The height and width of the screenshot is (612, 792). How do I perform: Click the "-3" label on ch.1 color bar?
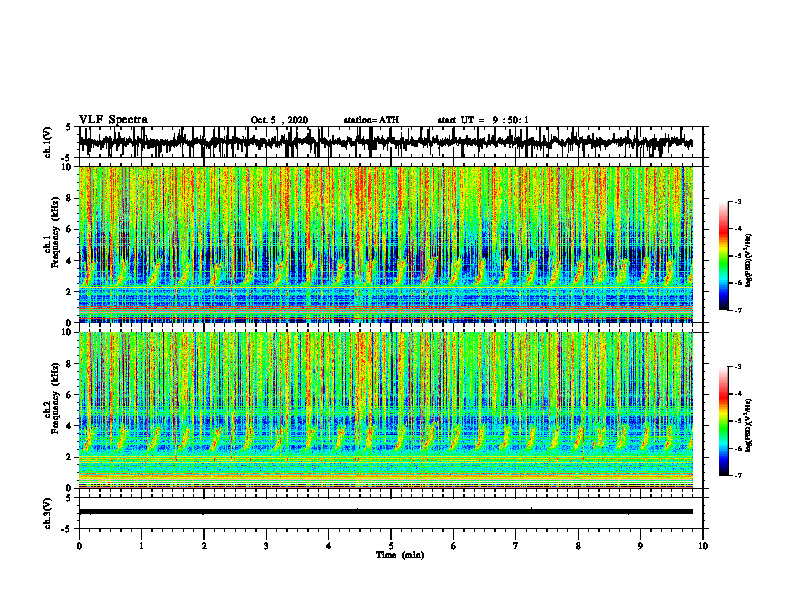coord(737,202)
